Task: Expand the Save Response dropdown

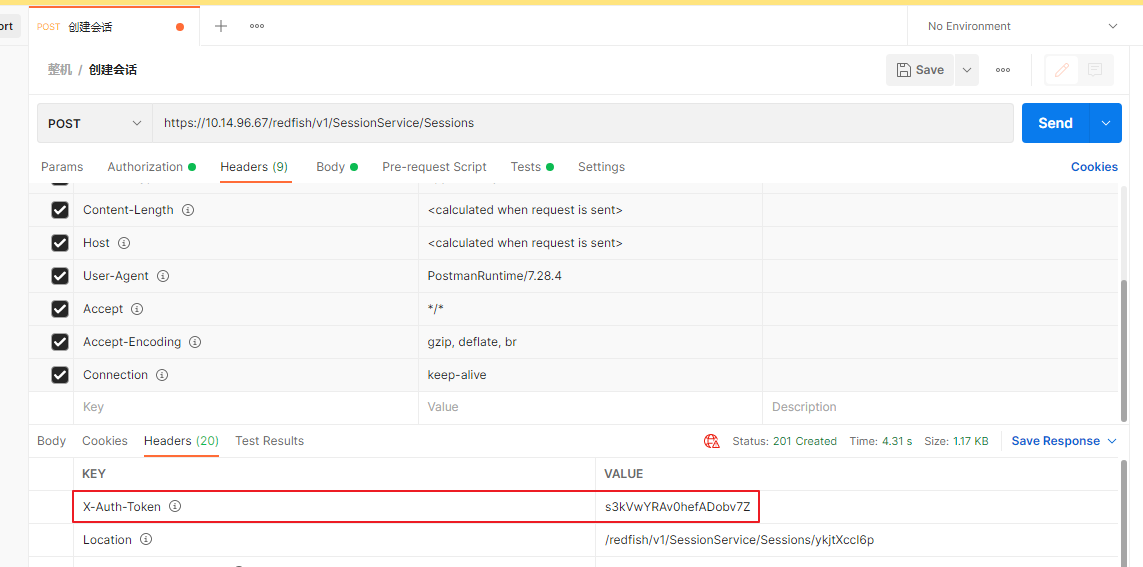Action: (x=1064, y=441)
